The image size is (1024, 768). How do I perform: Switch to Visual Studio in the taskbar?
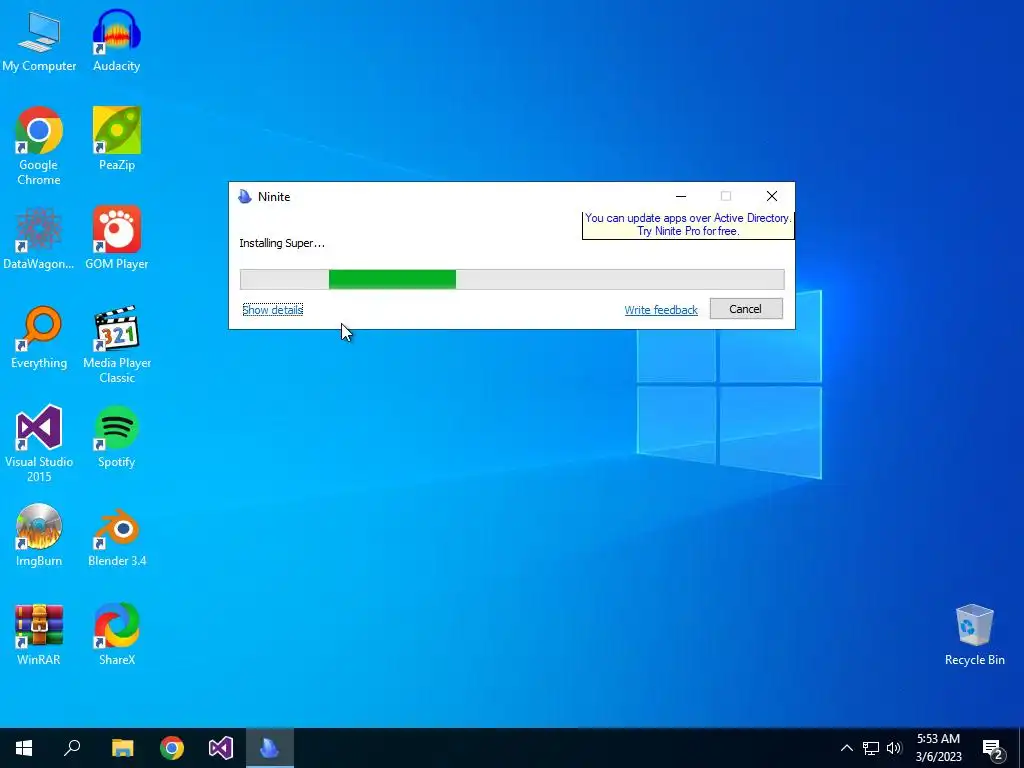click(221, 748)
